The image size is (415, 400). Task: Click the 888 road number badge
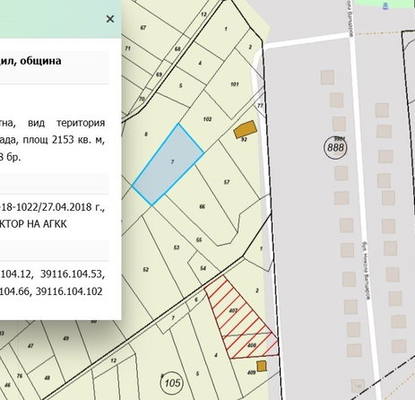(x=335, y=147)
